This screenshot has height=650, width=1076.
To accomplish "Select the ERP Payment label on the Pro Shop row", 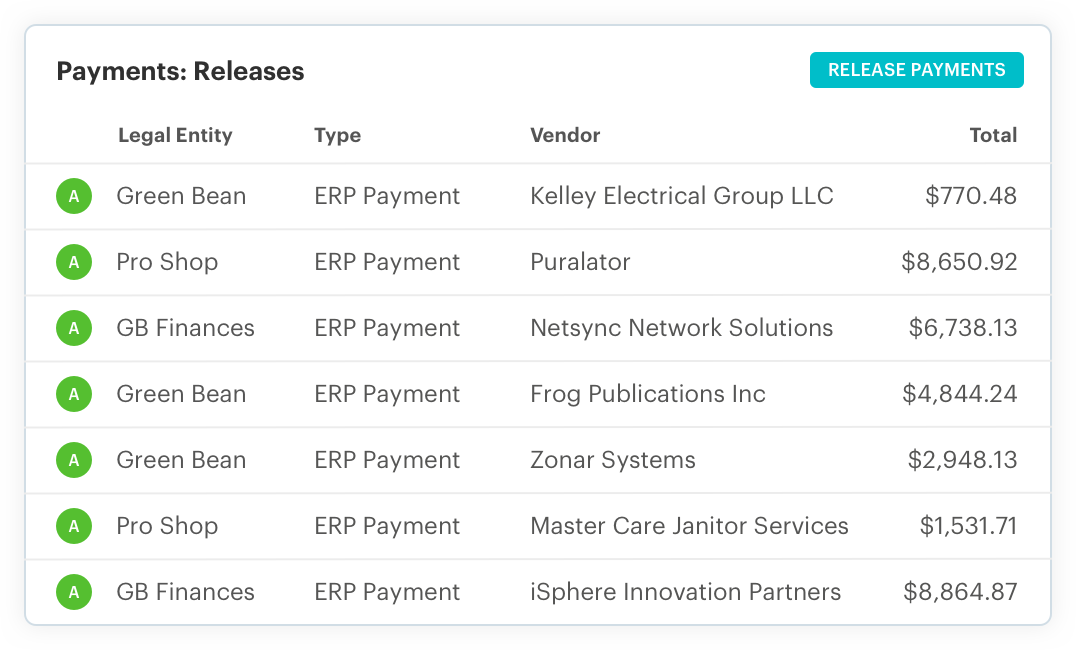I will pyautogui.click(x=387, y=262).
